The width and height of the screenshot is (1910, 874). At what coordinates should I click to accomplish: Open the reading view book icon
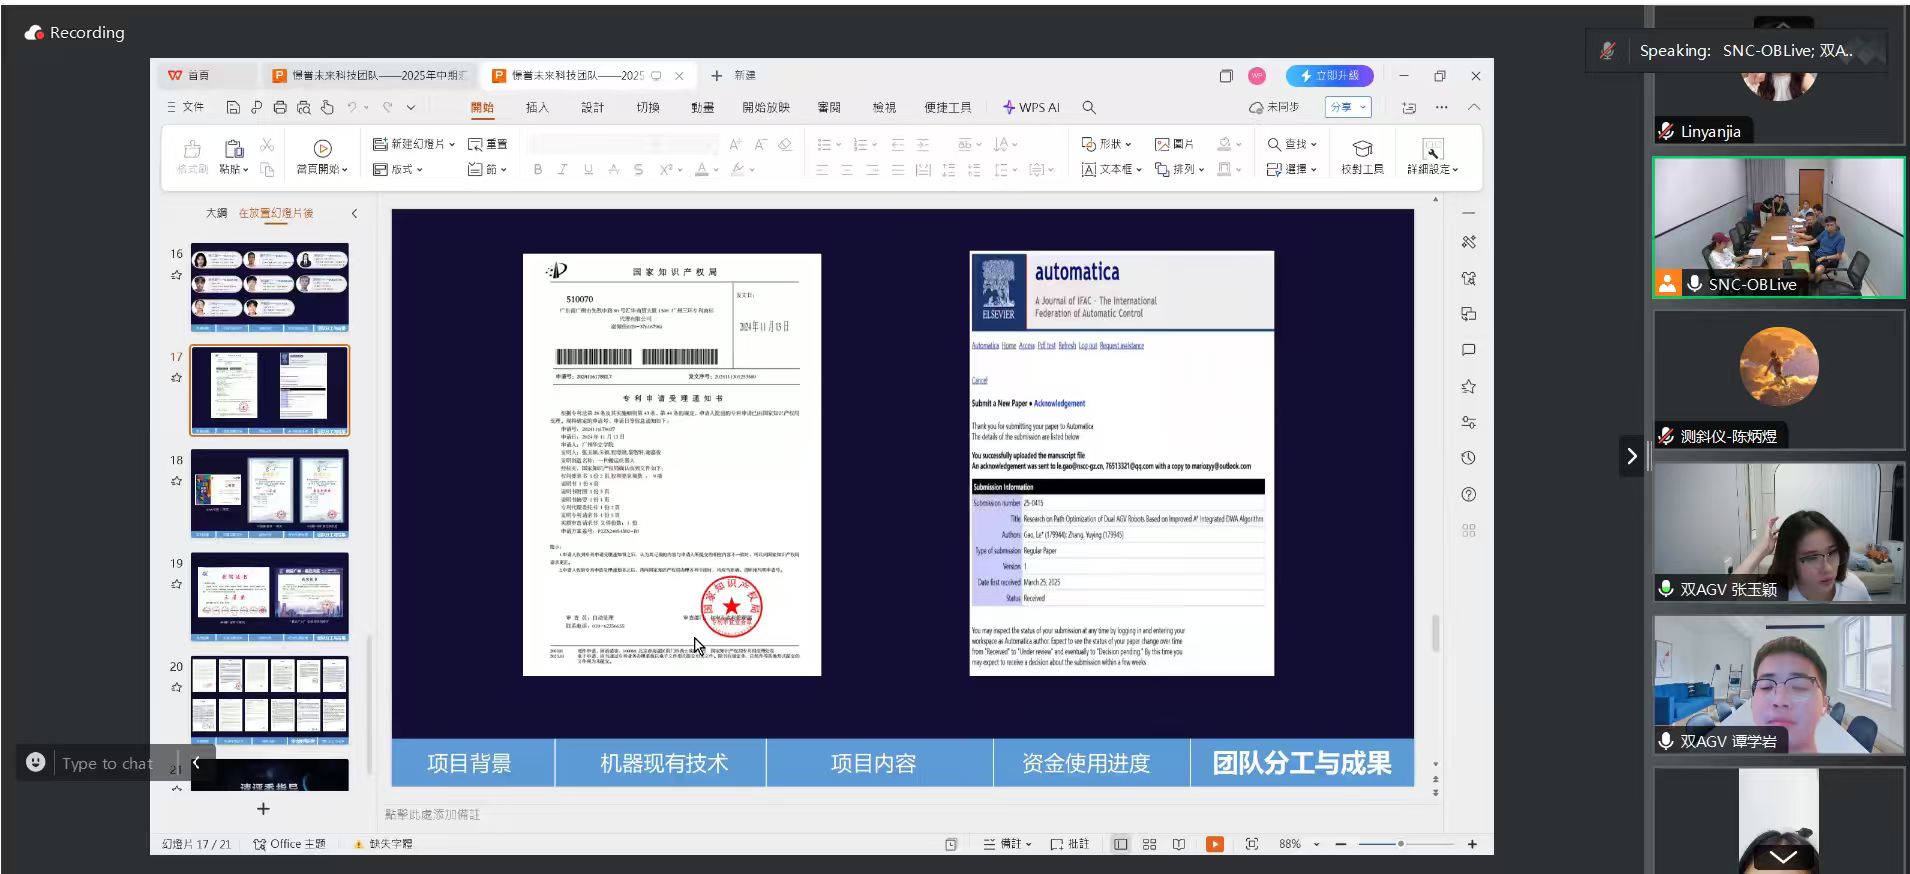coord(1179,844)
